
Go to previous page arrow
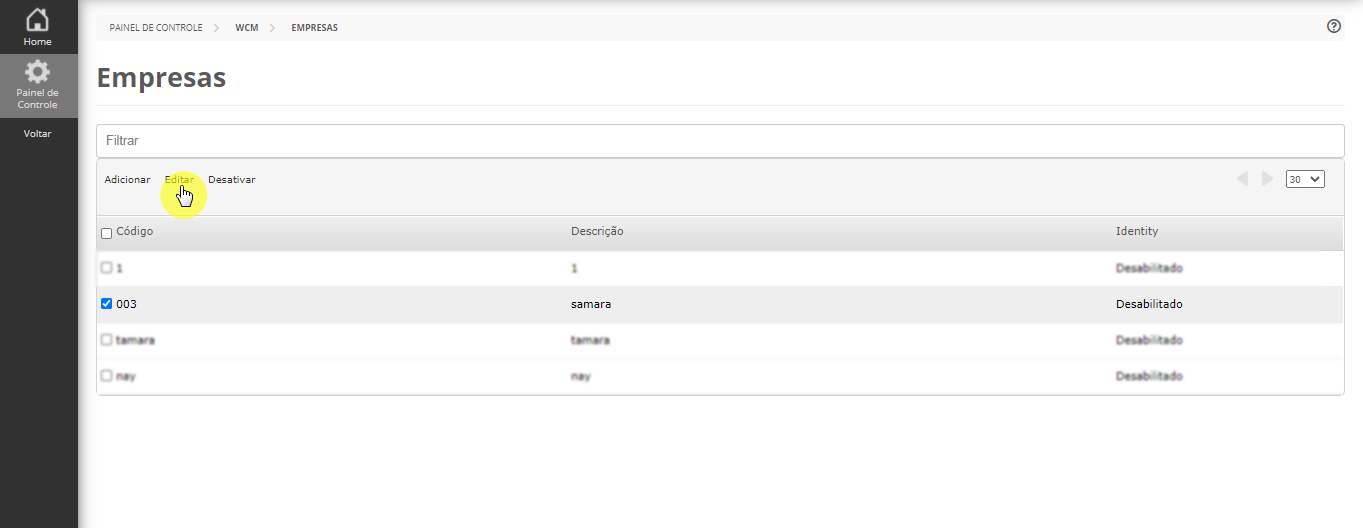point(1243,179)
